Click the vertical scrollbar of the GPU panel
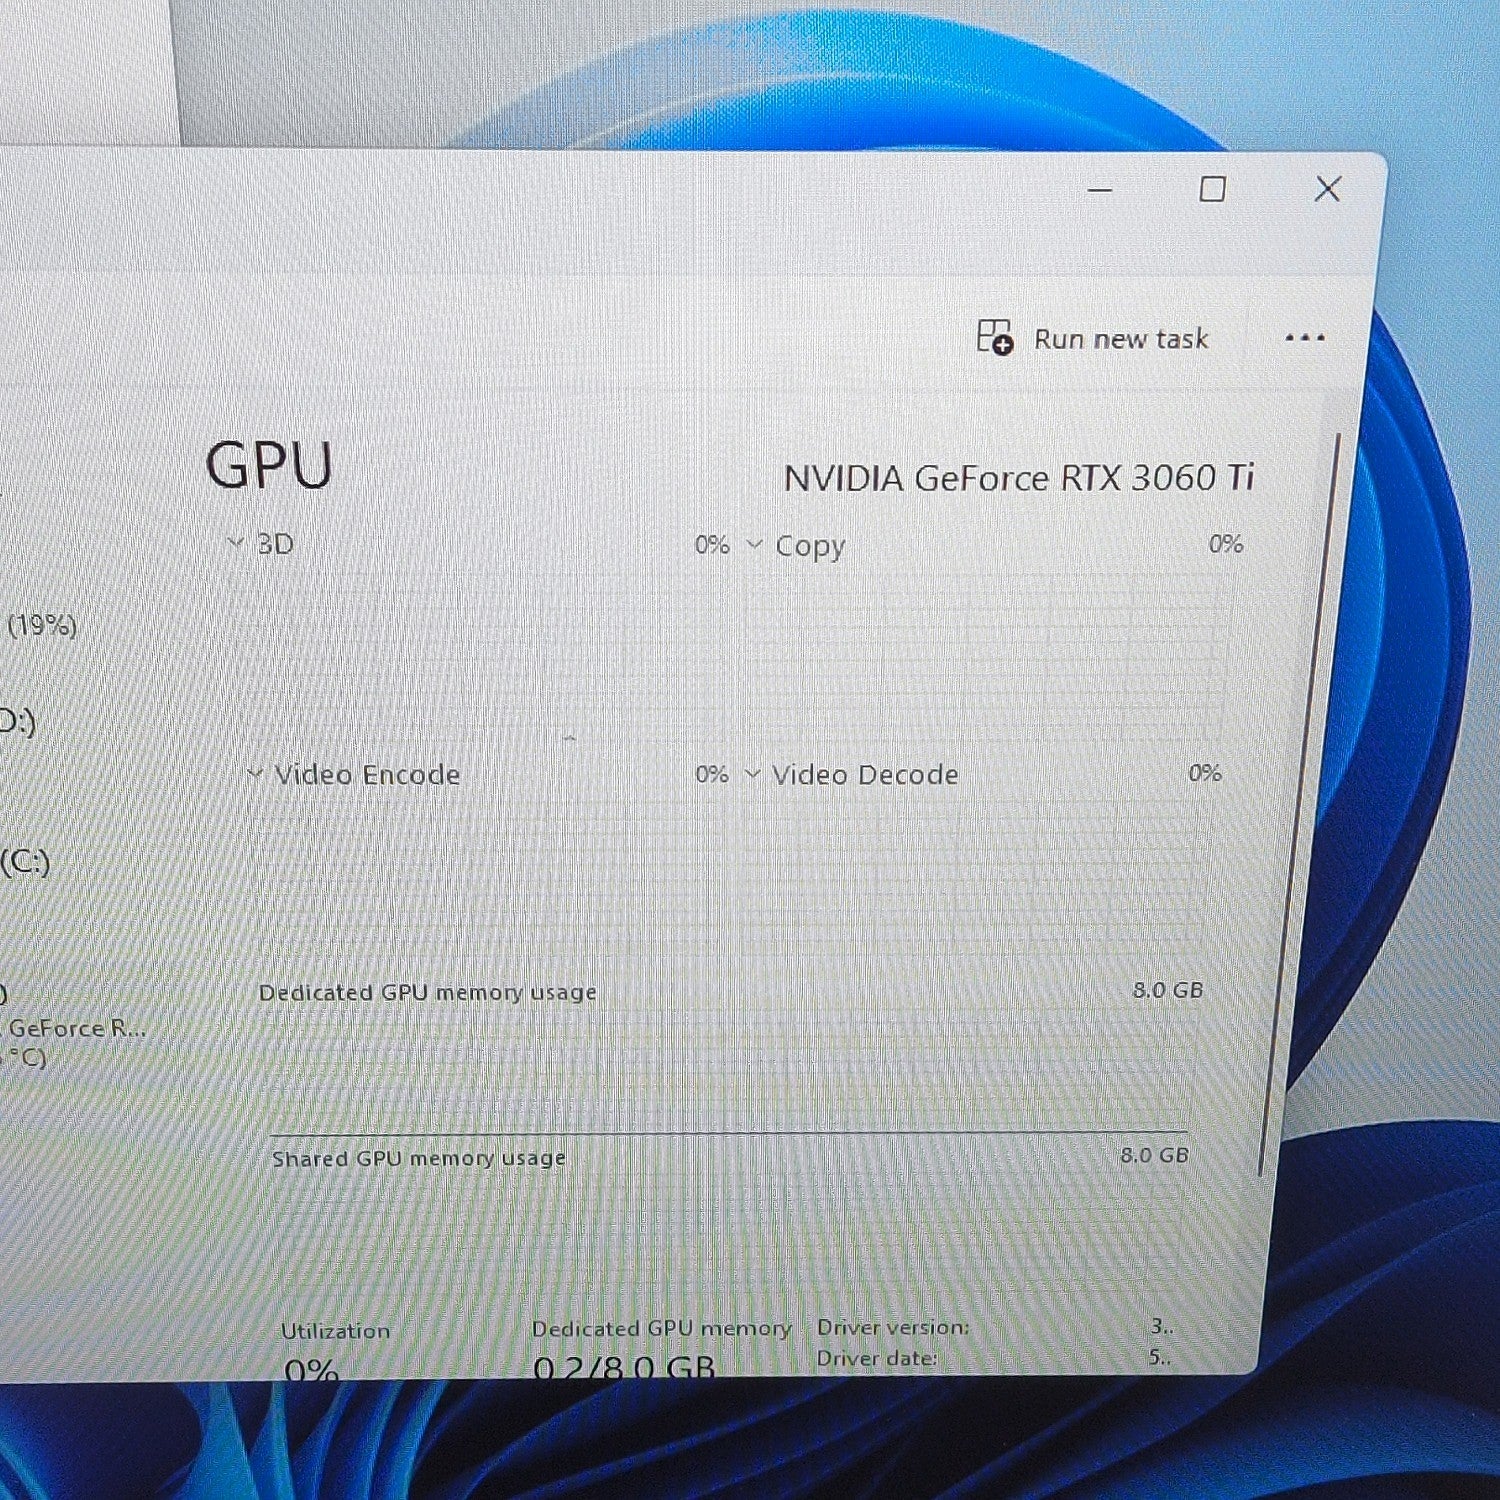This screenshot has height=1500, width=1500. 1299,805
